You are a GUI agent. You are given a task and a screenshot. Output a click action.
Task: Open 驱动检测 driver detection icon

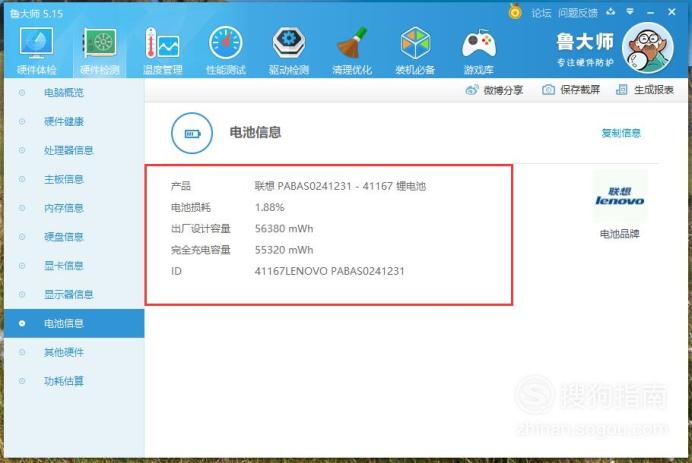click(289, 50)
